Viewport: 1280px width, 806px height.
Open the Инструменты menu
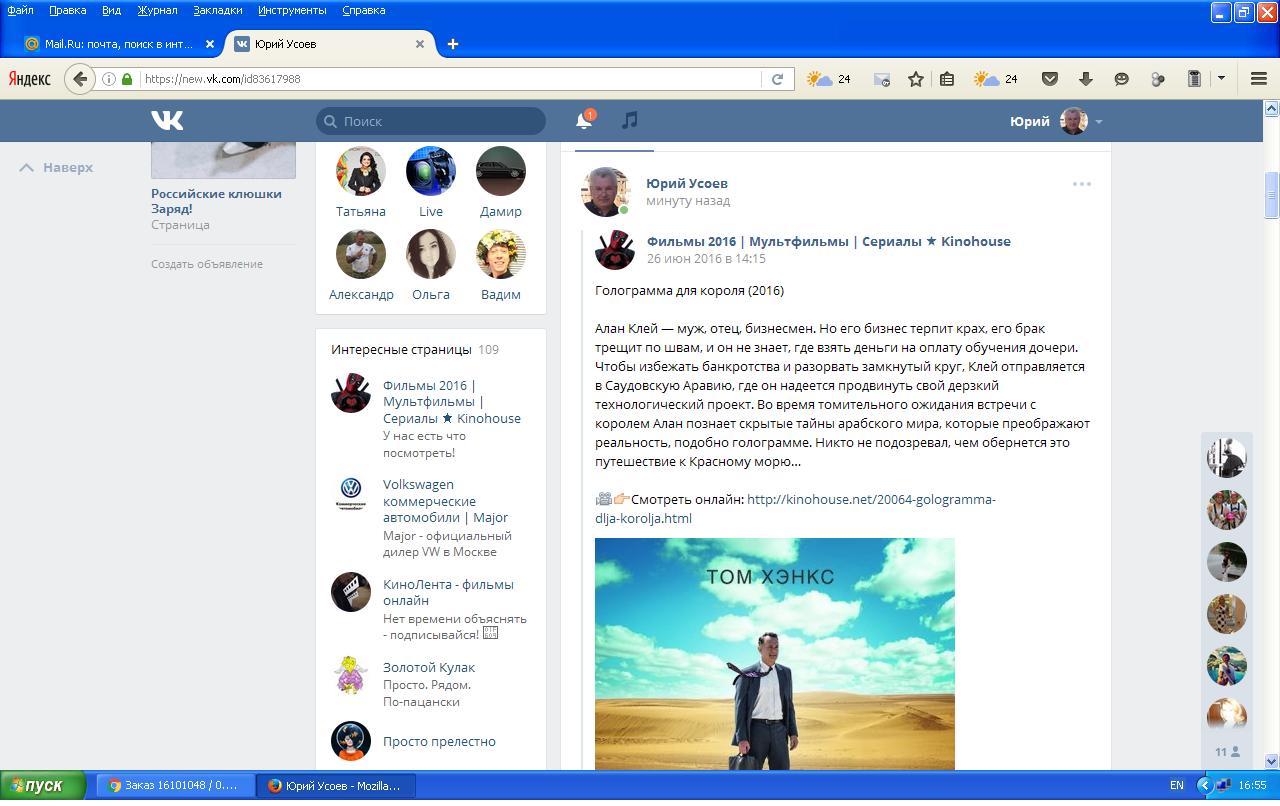[292, 10]
